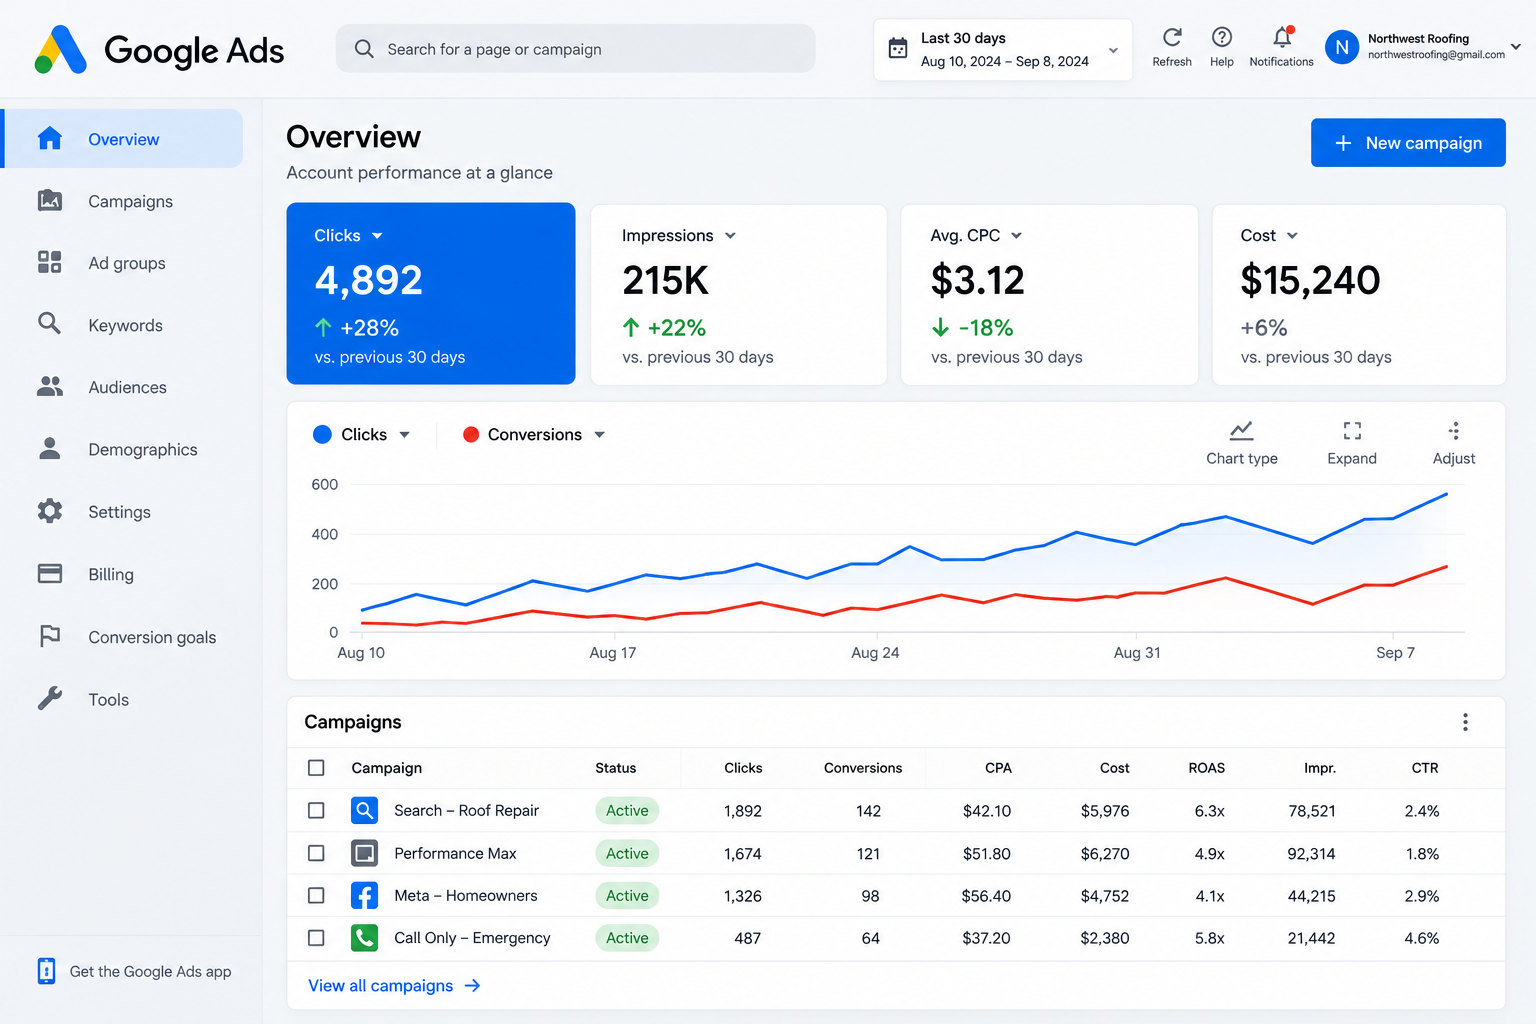Image resolution: width=1536 pixels, height=1024 pixels.
Task: Click the phone icon for Google Ads app
Action: click(x=46, y=971)
